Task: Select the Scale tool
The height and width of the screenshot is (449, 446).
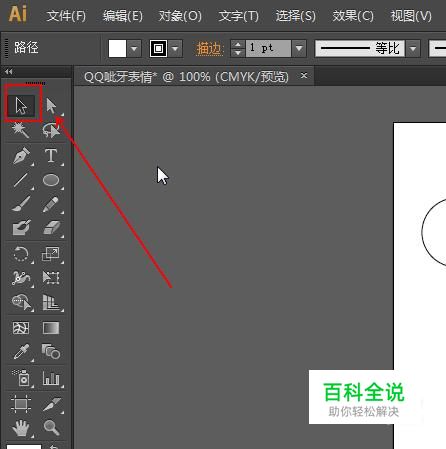Action: [x=51, y=254]
